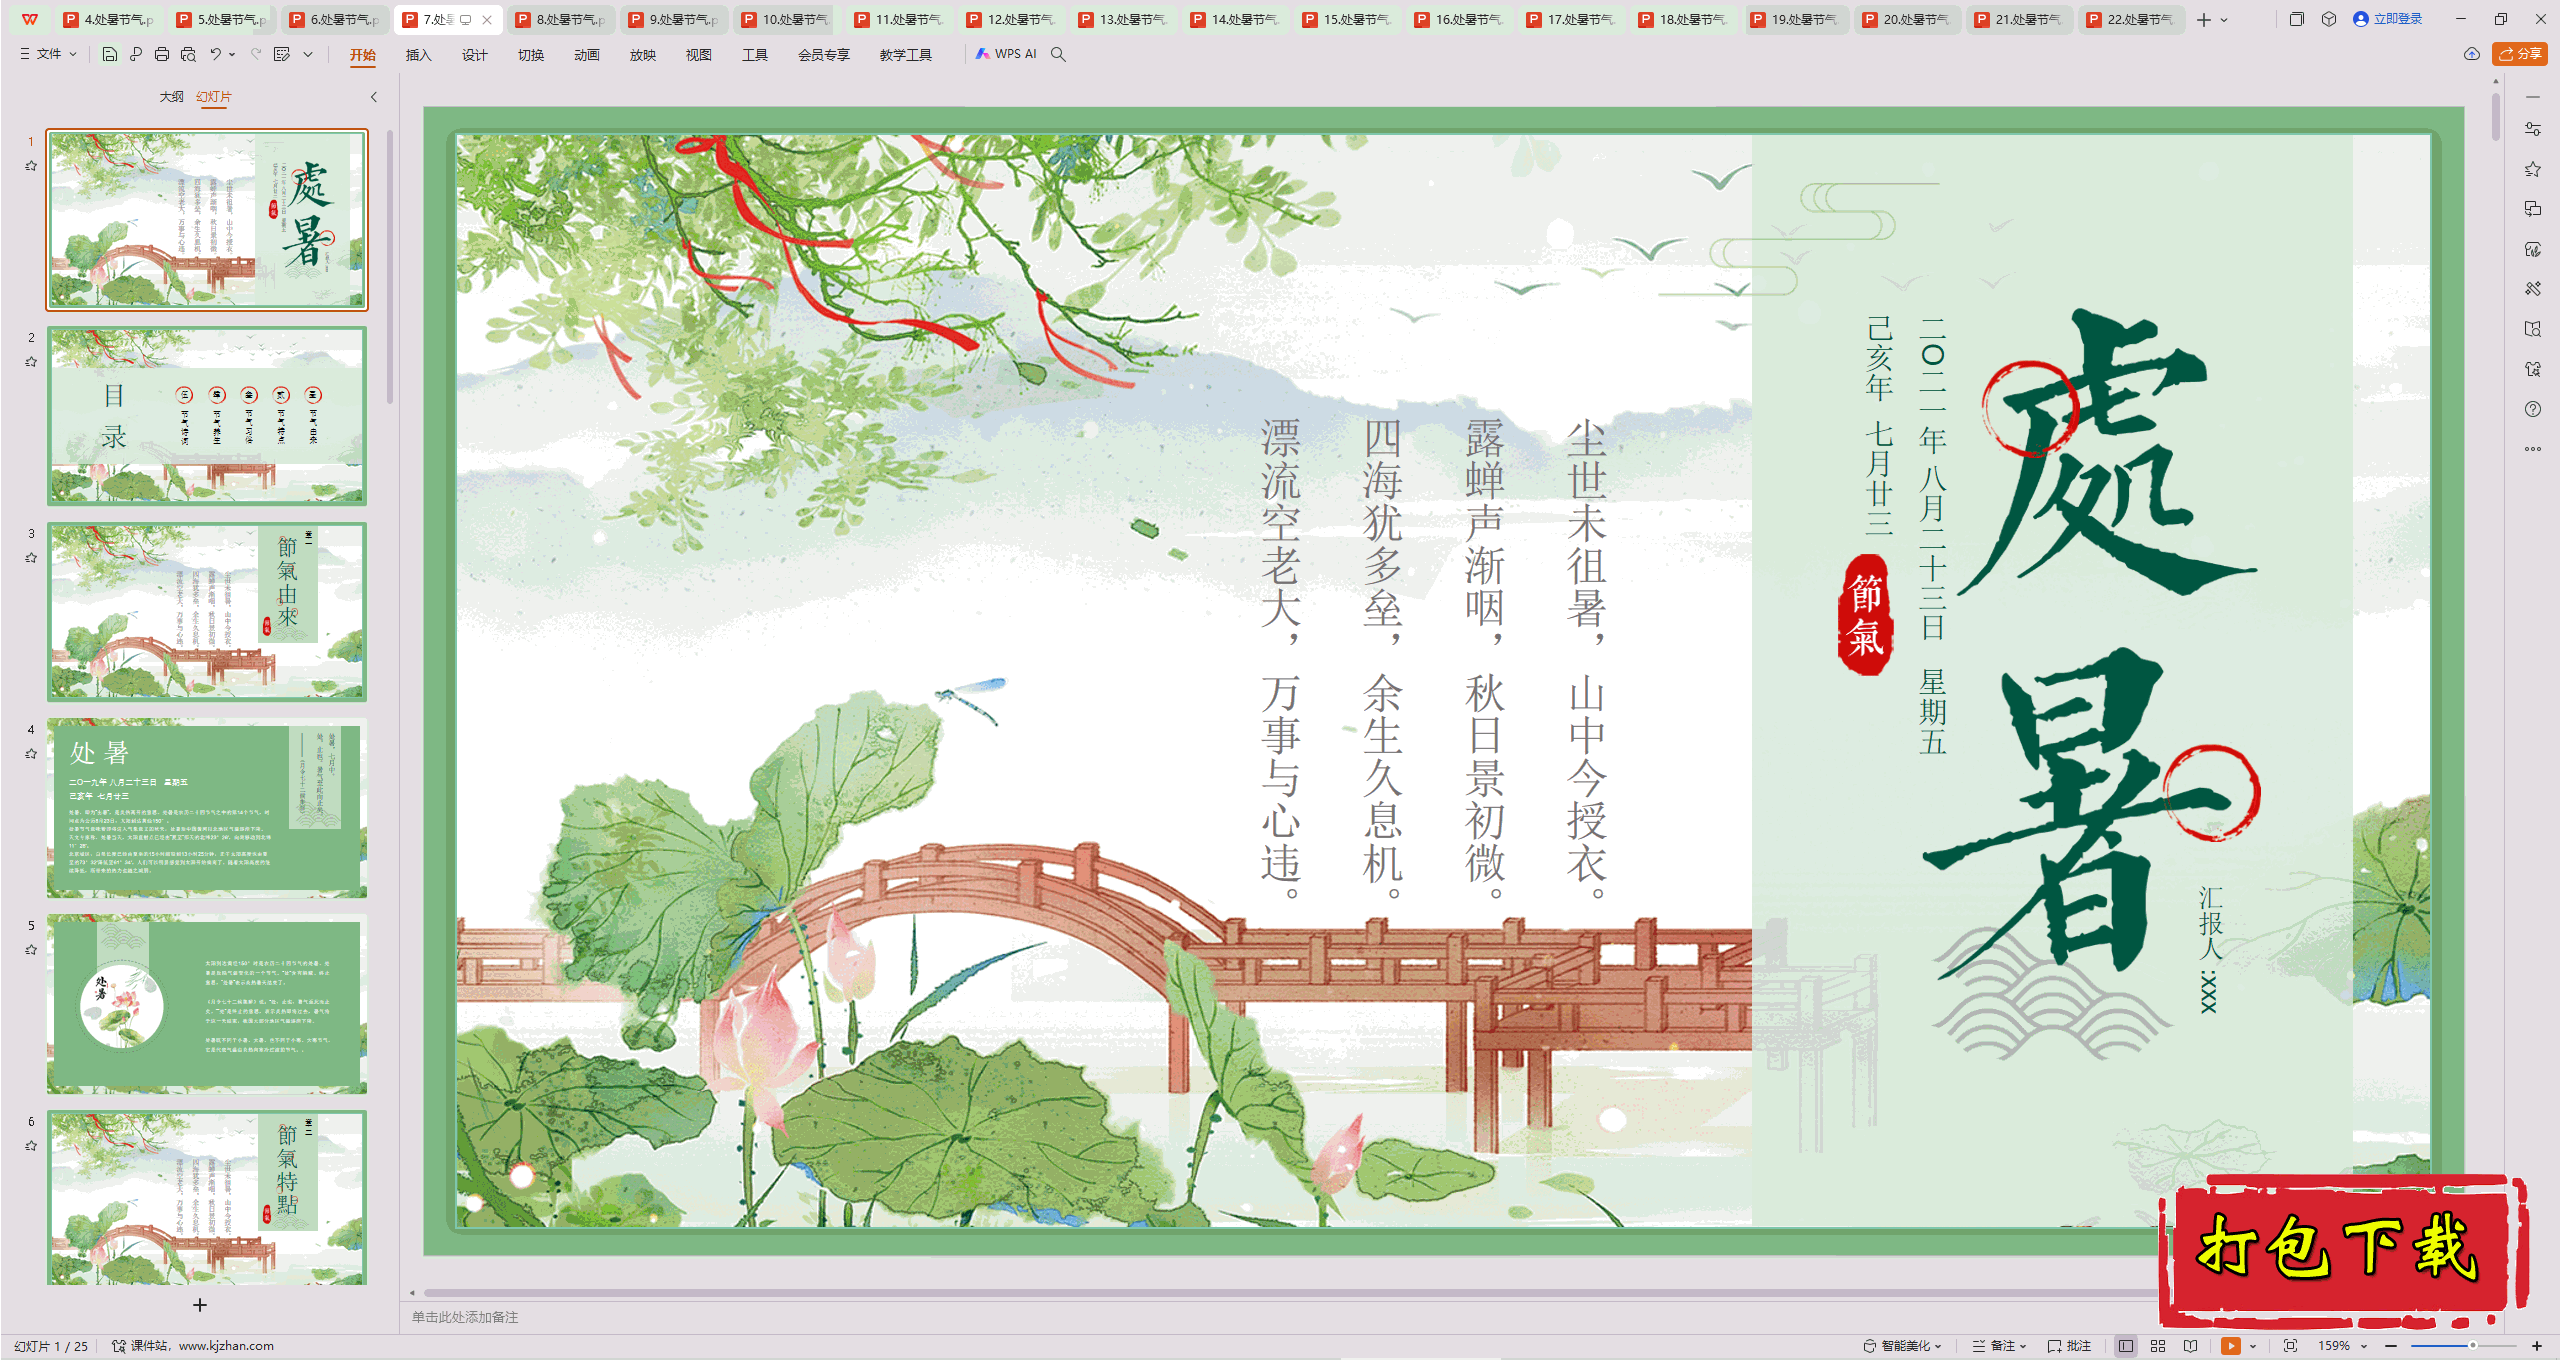Open the 设计 ribbon tab
Image resolution: width=2560 pixels, height=1360 pixels.
coord(474,55)
